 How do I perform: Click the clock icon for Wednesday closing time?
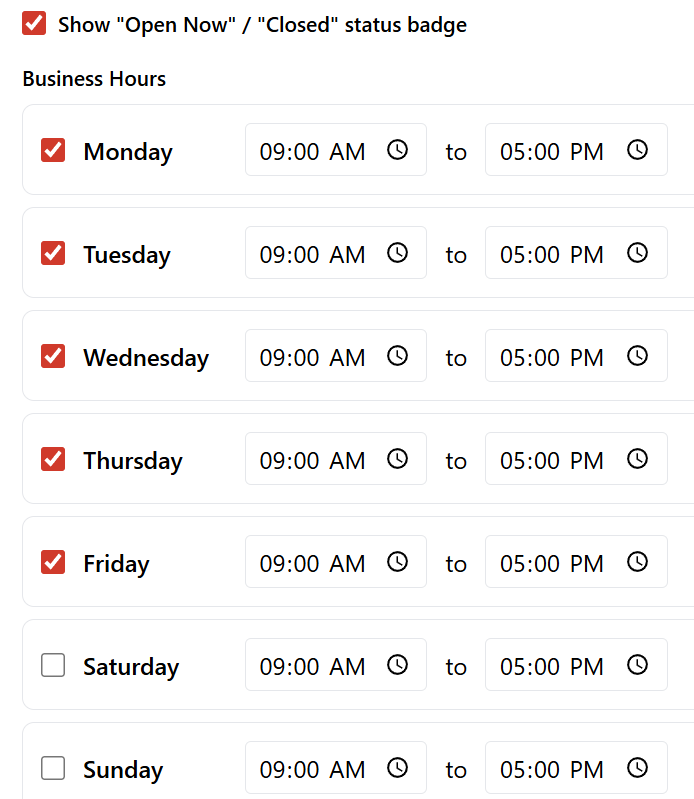point(638,356)
